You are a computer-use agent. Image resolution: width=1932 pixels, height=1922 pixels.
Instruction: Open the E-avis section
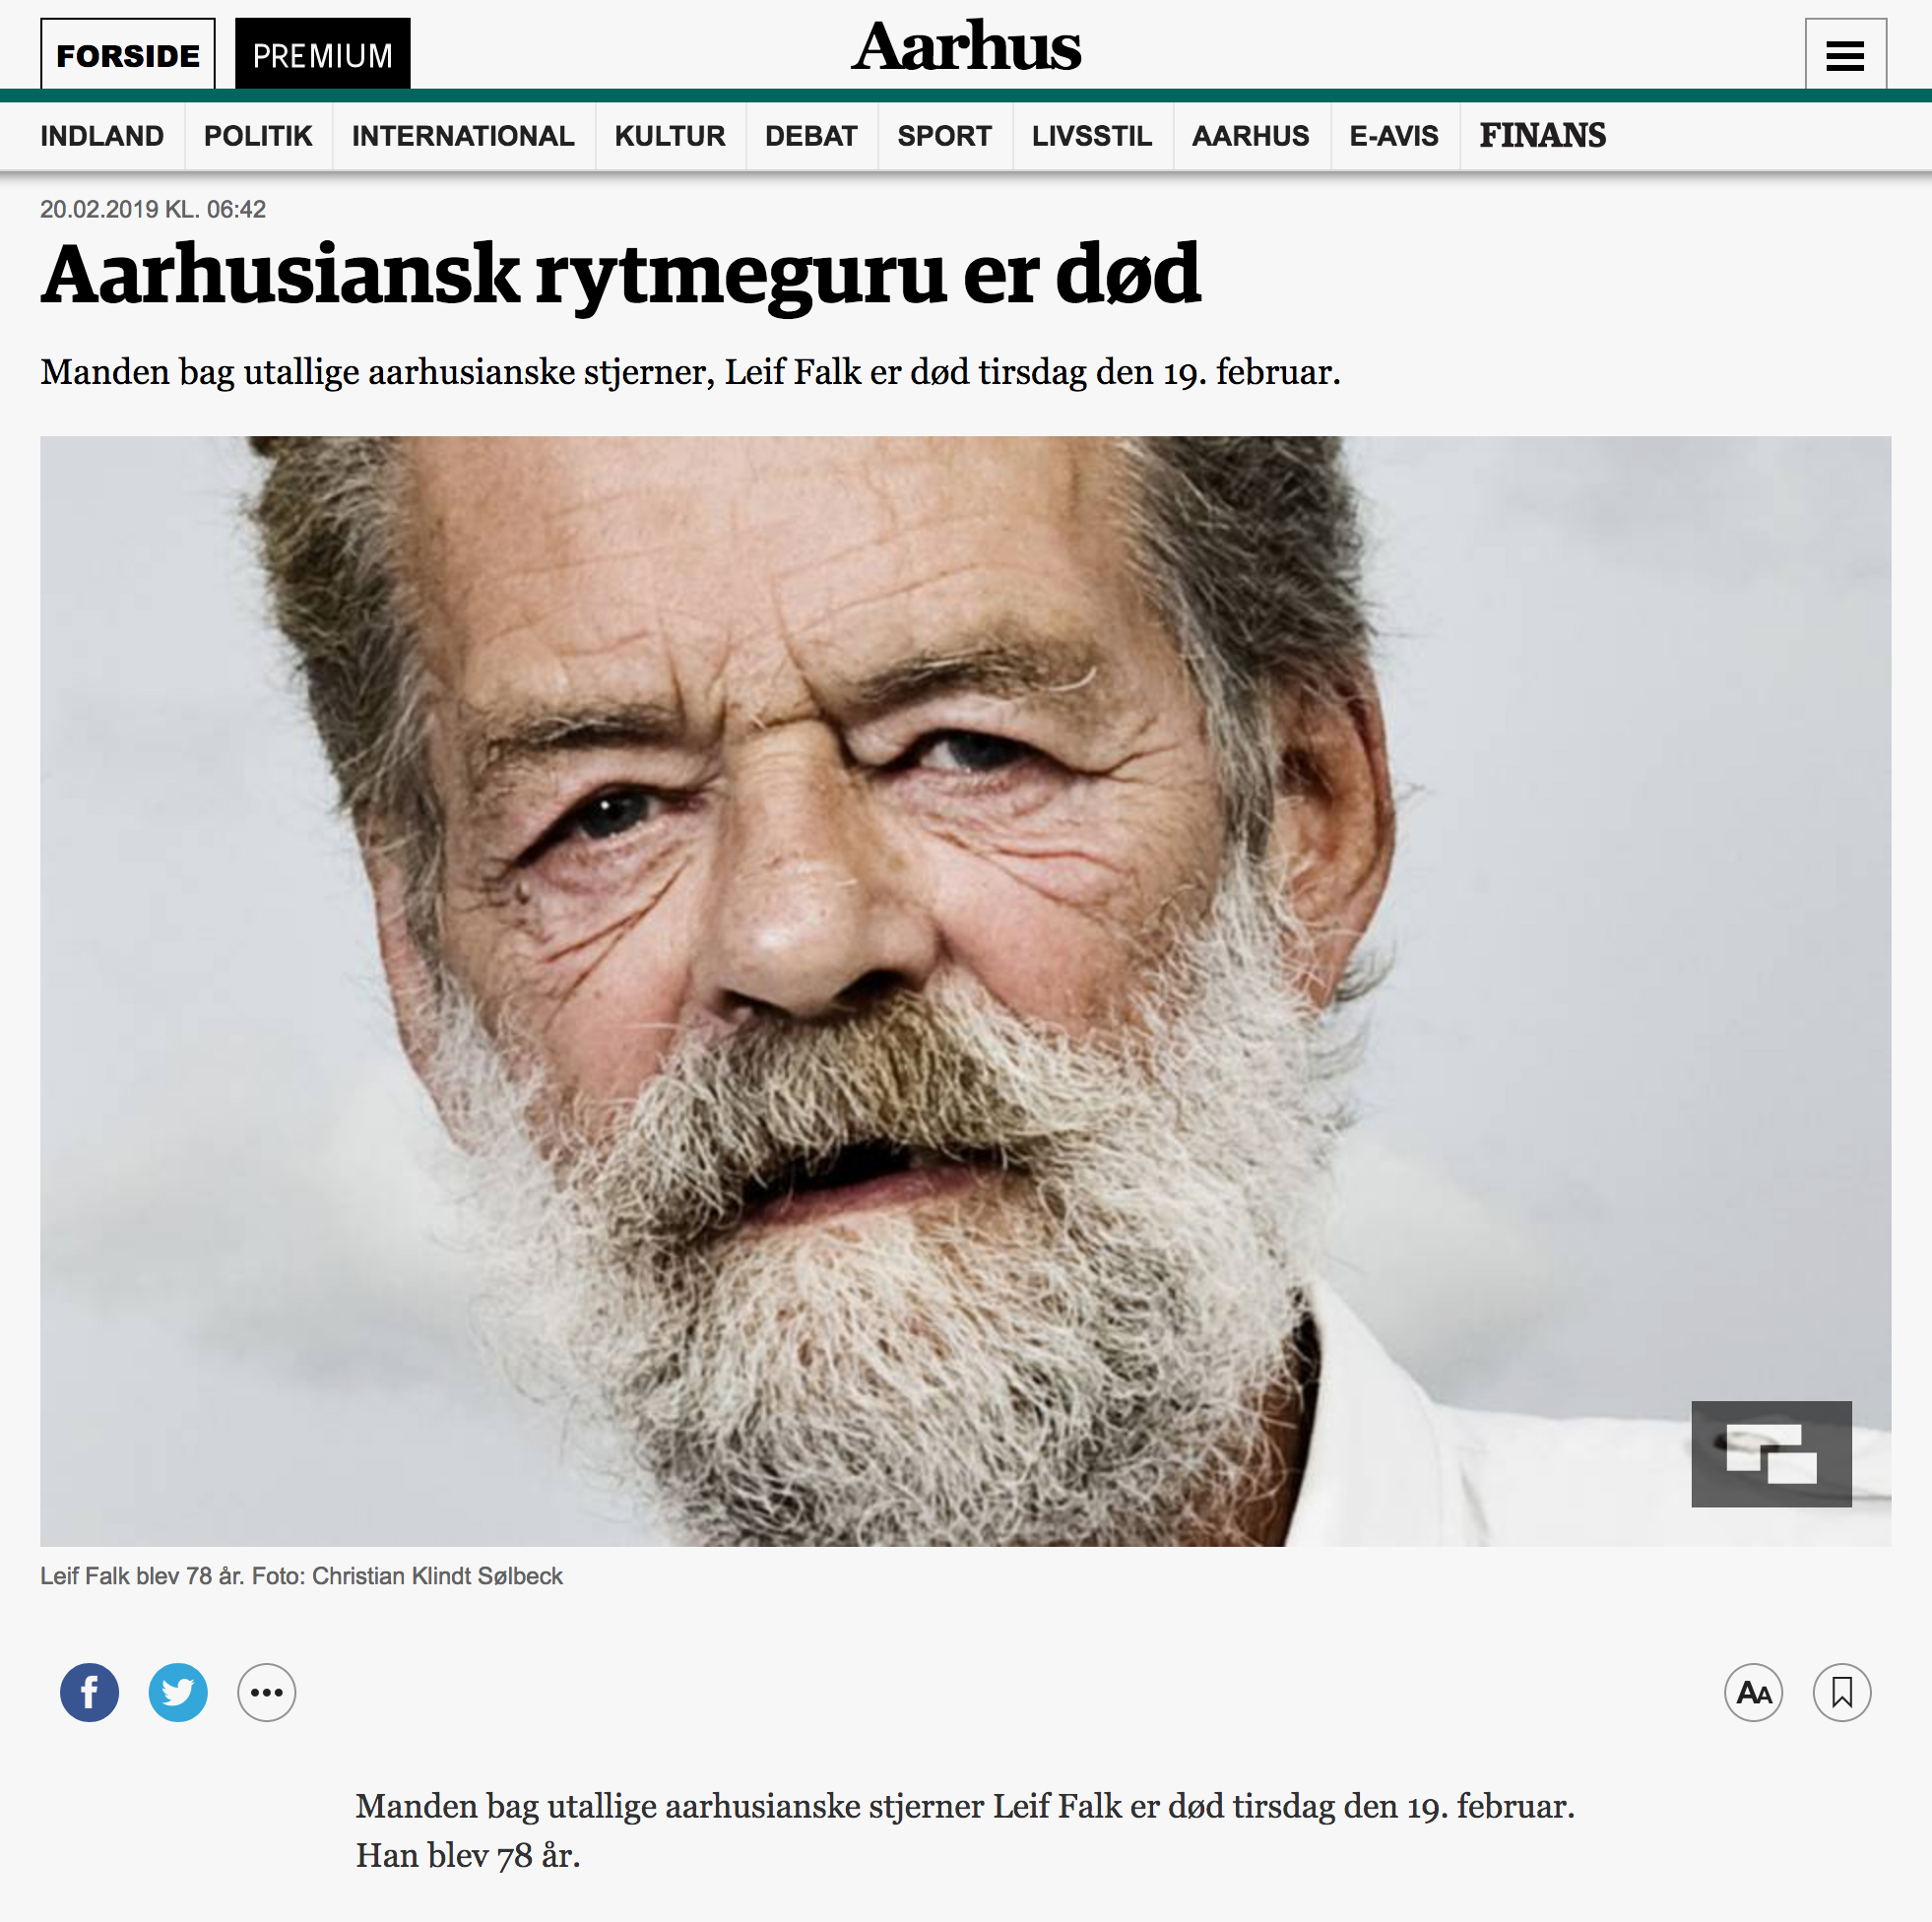[x=1394, y=136]
